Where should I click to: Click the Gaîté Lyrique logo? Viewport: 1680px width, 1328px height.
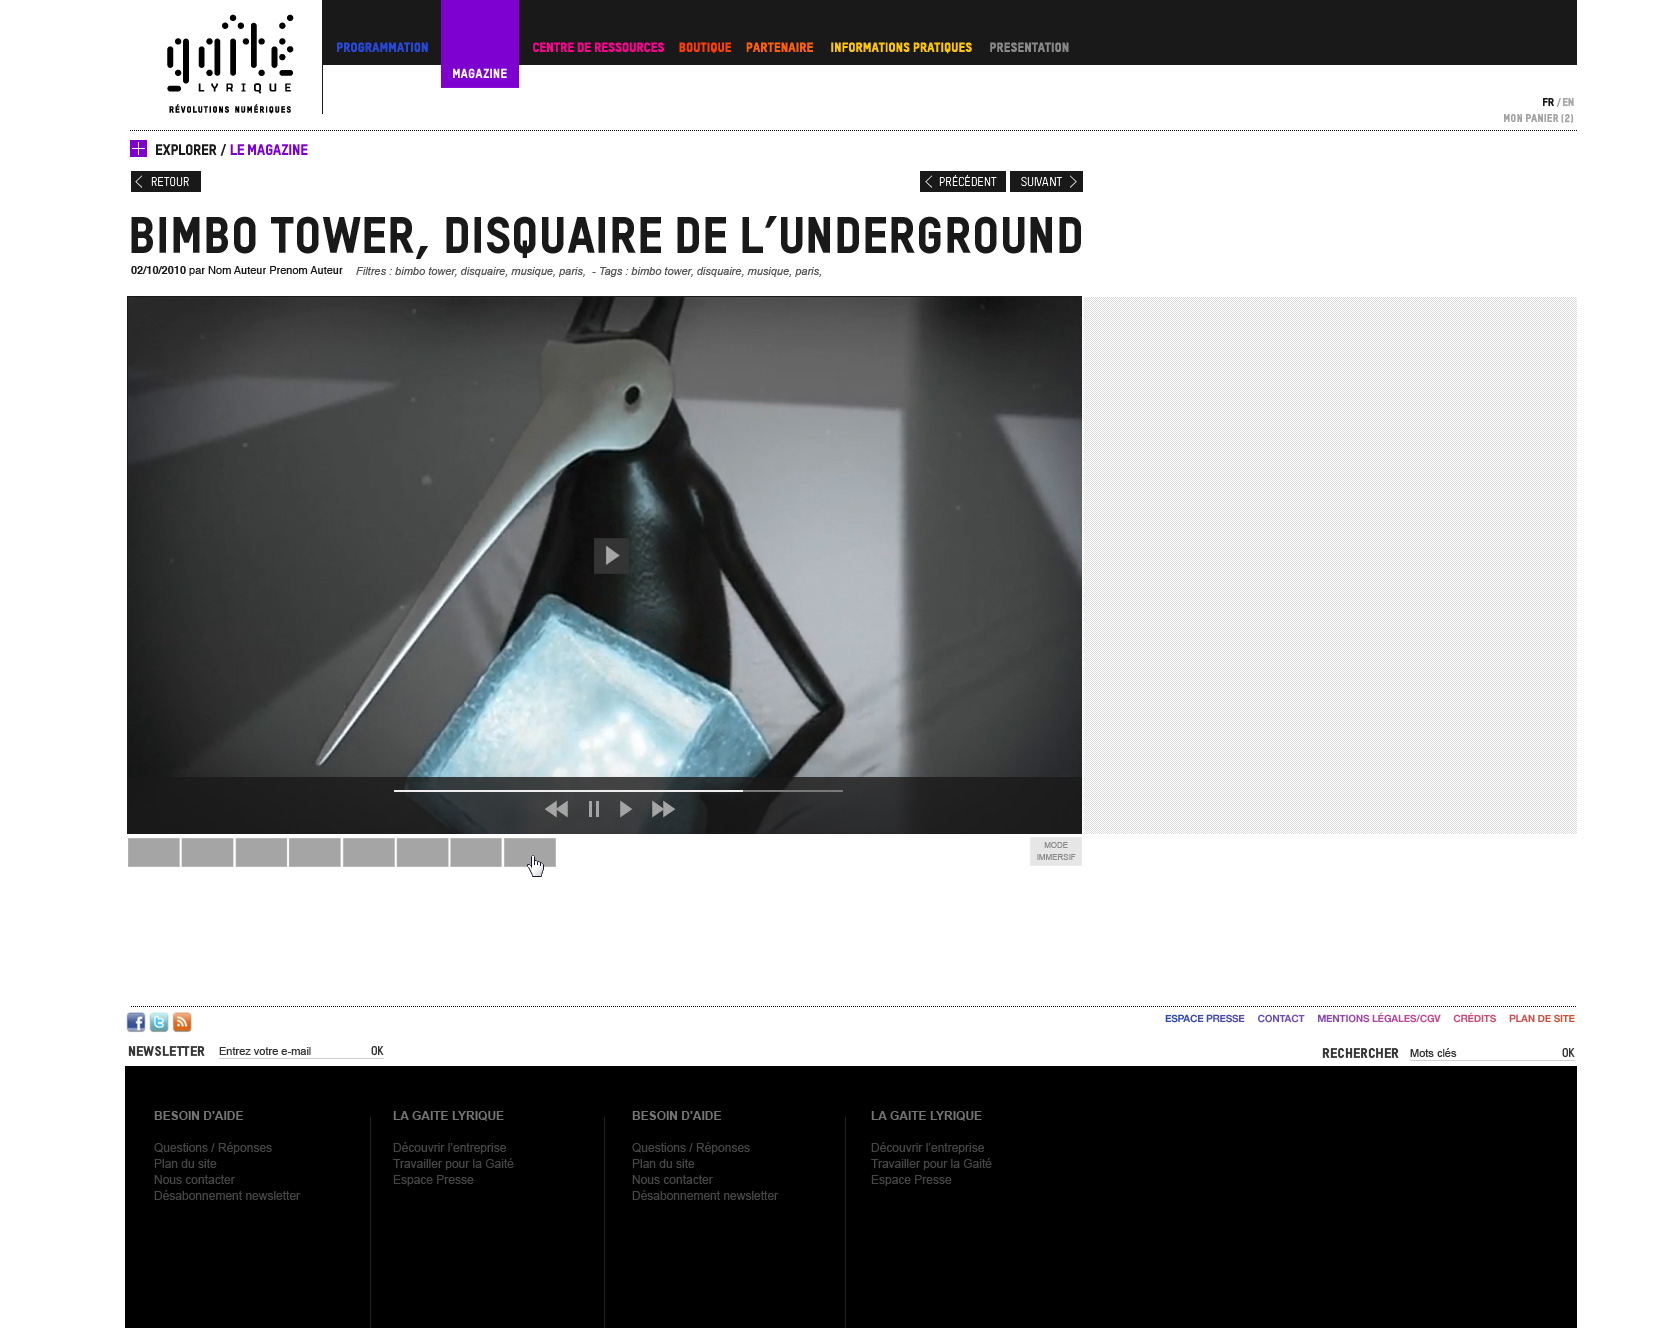tap(230, 64)
